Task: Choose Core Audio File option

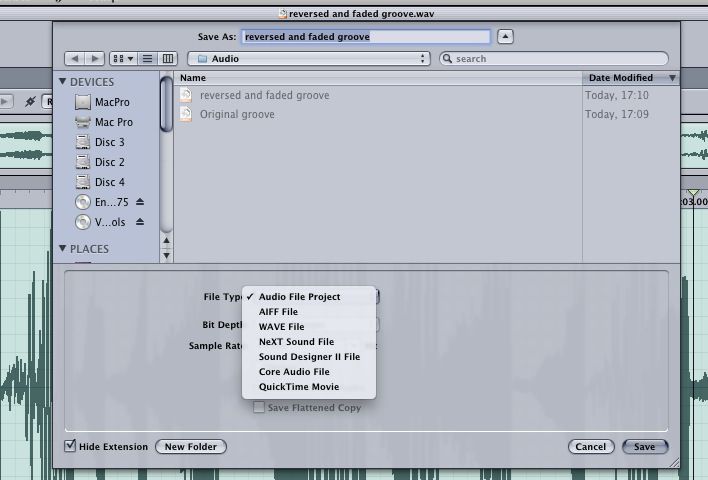Action: click(309, 372)
